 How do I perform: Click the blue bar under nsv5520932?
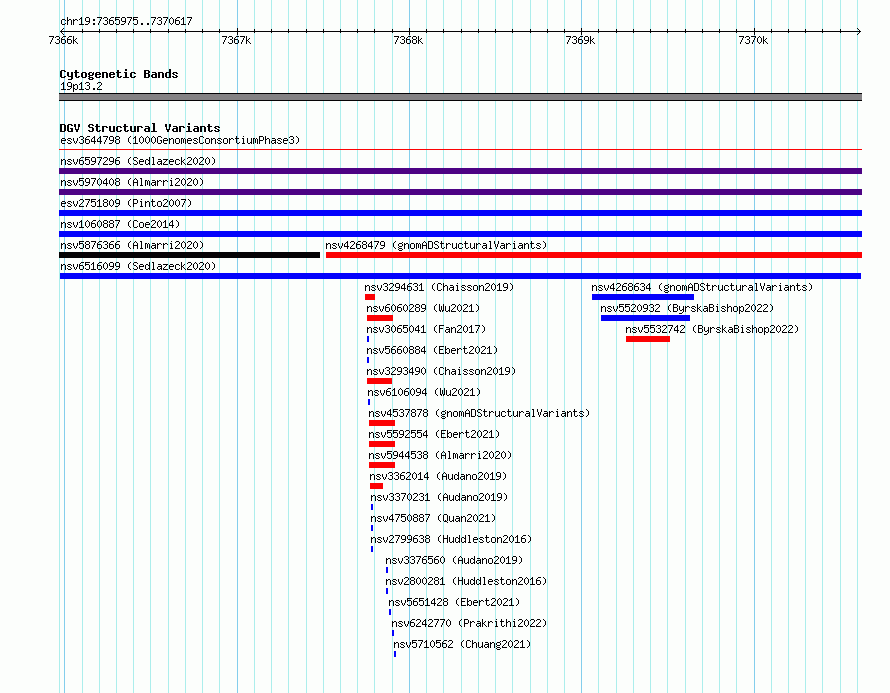pyautogui.click(x=645, y=318)
